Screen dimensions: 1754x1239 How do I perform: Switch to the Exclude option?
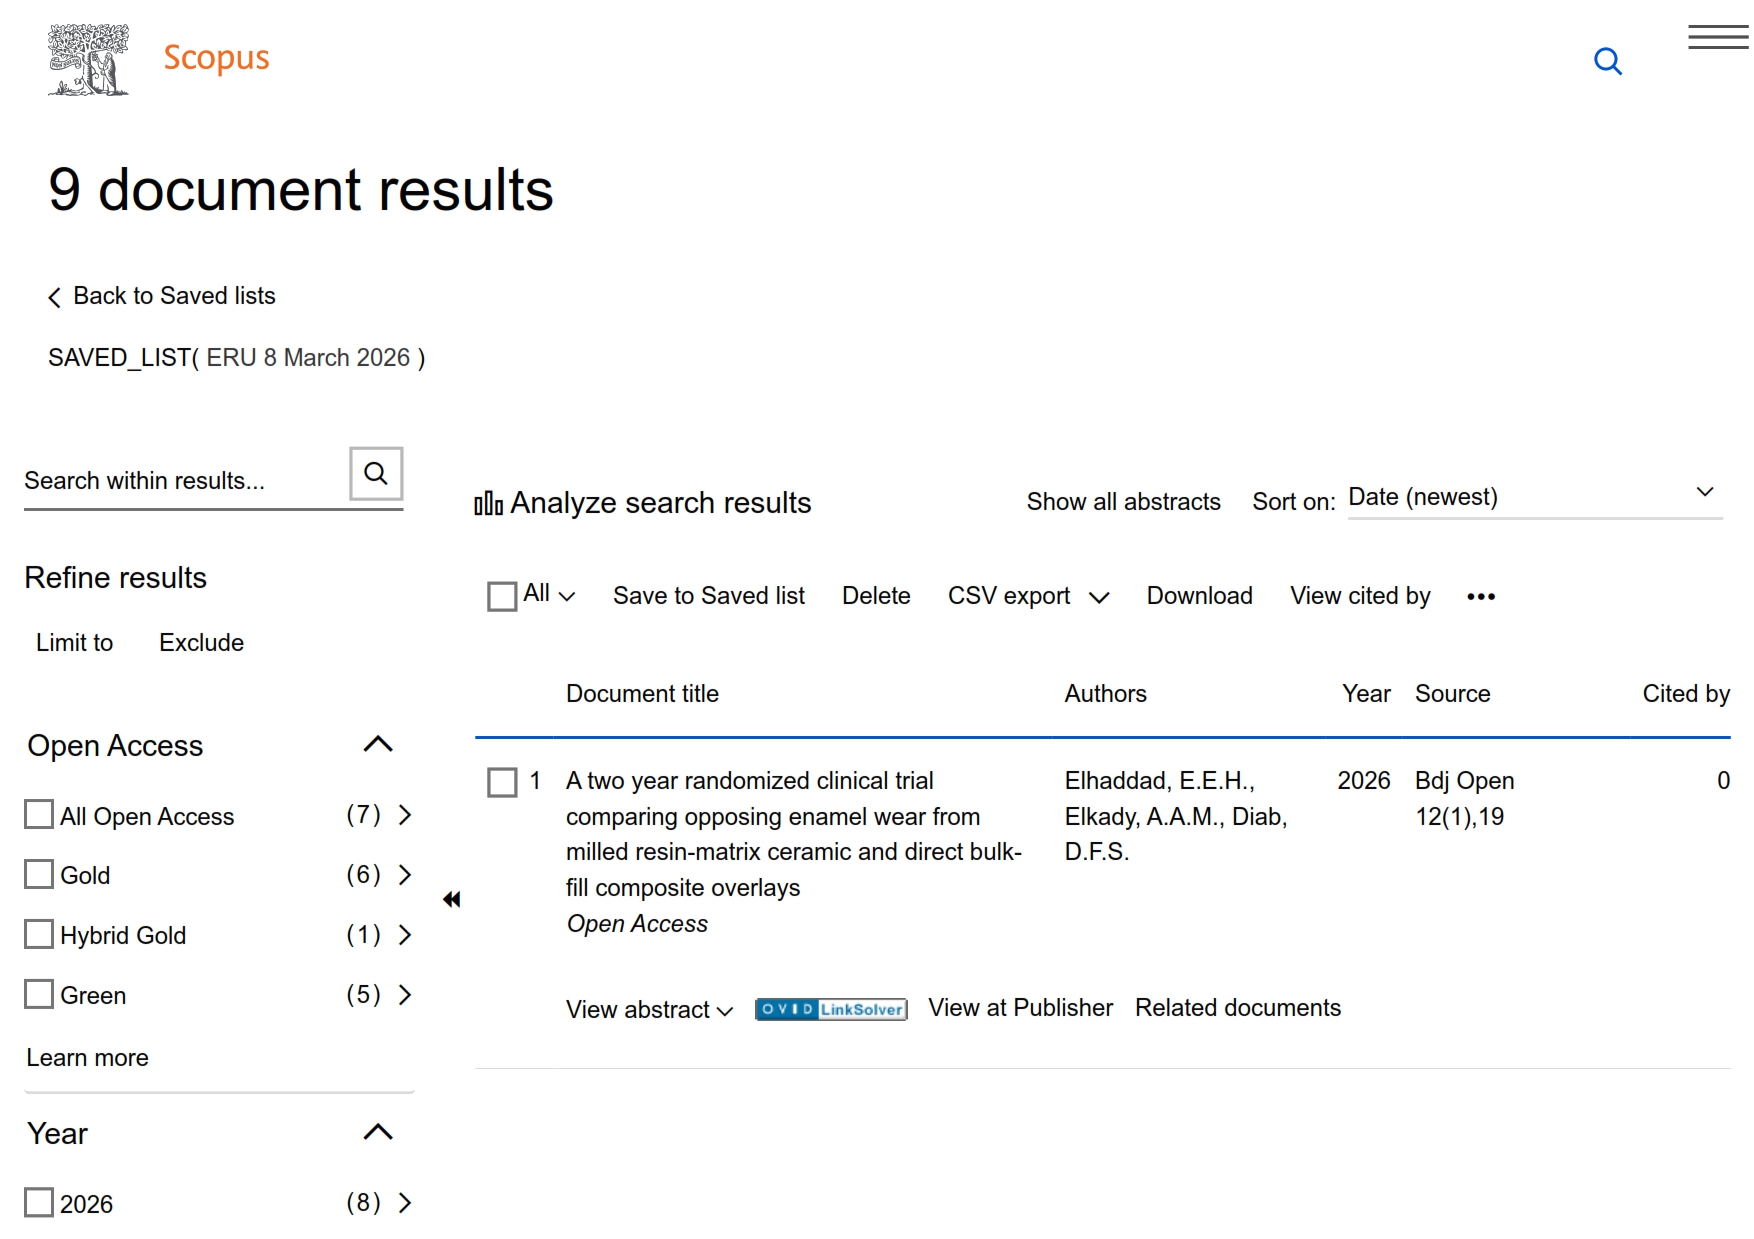201,643
